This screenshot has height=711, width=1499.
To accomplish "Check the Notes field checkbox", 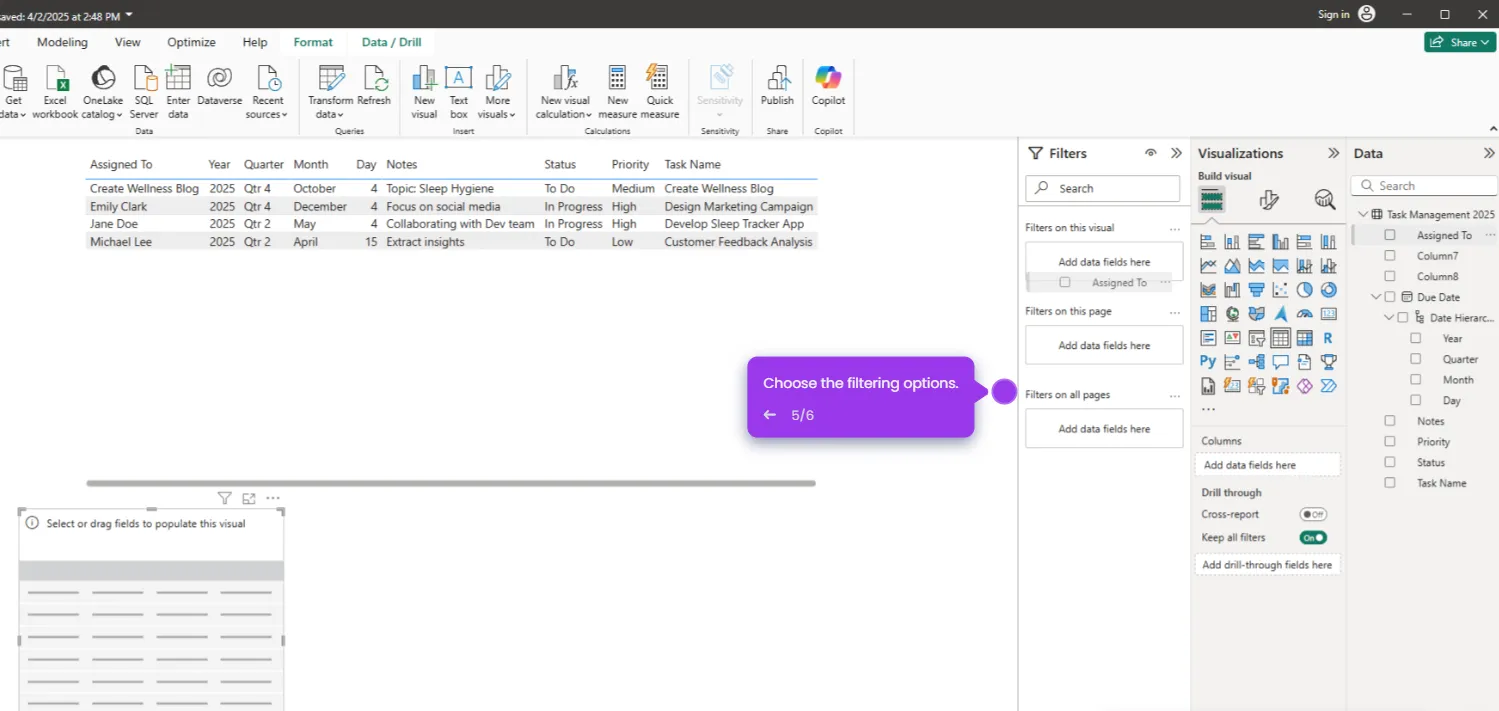I will pos(1389,421).
